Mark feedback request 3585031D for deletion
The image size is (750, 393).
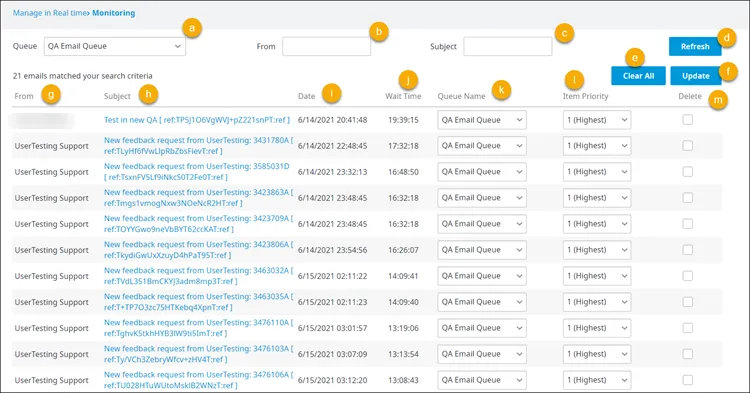point(687,171)
